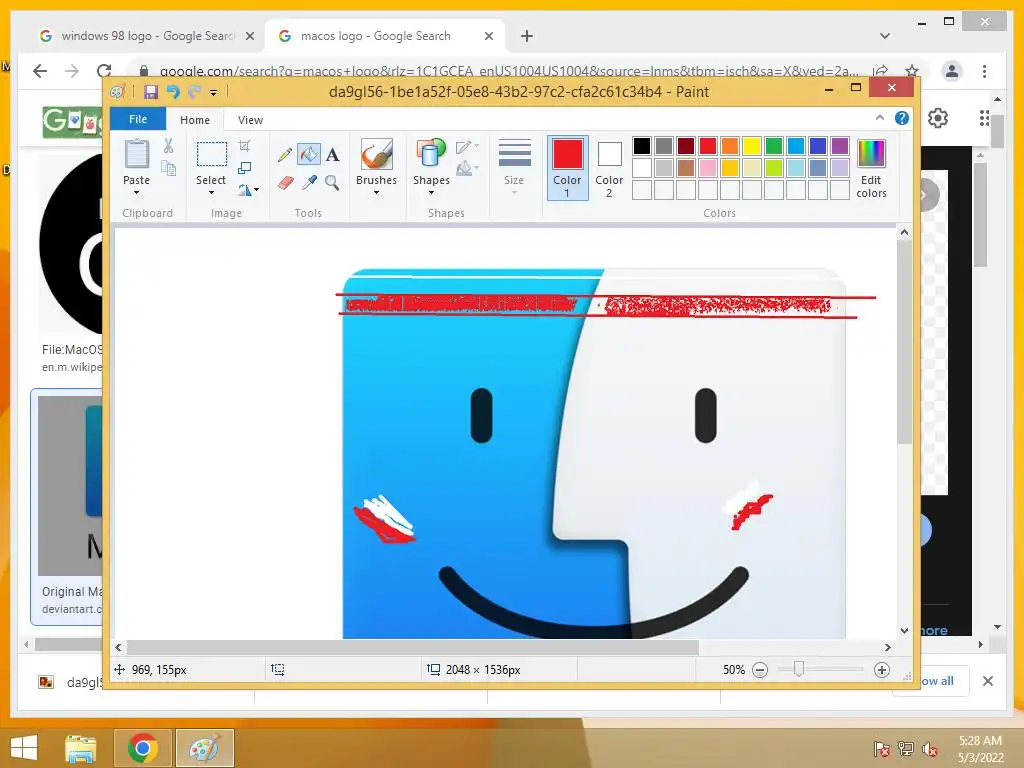Activate Color 1 selector
Screen dimensions: 1024x768
[x=568, y=168]
